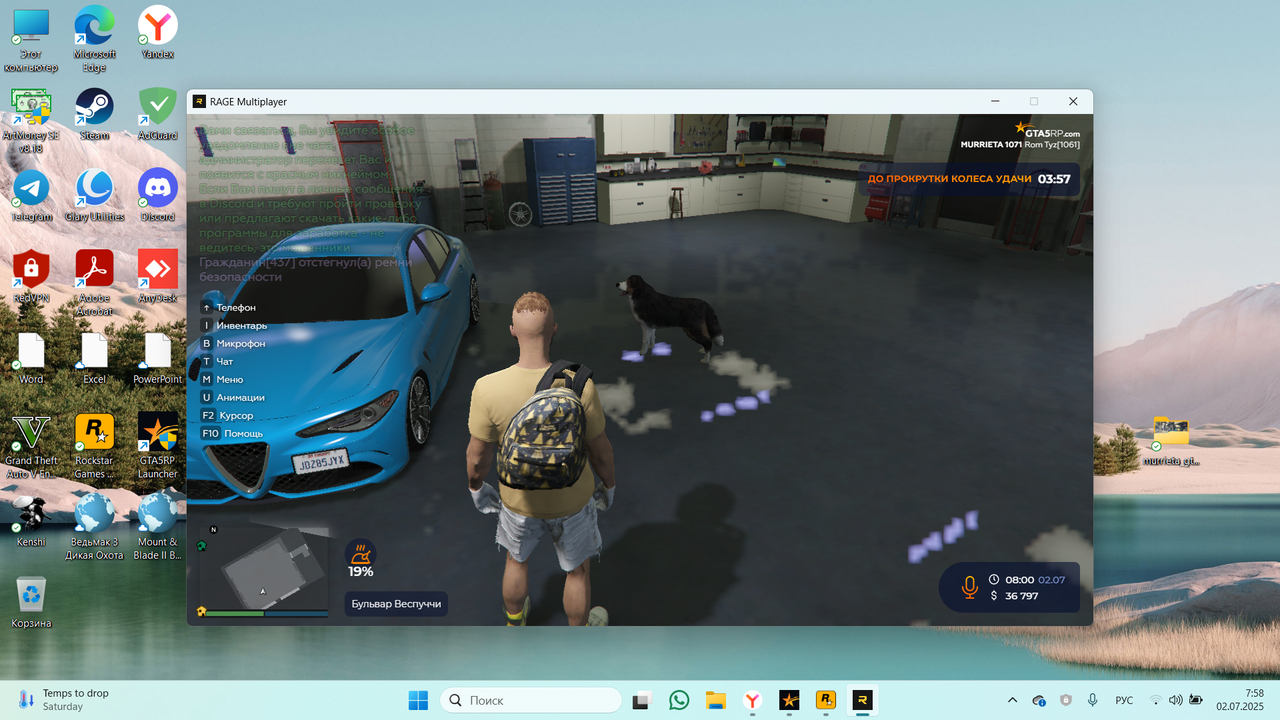The width and height of the screenshot is (1280, 720).
Task: Select Инвентарь hint in game HUD
Action: pos(234,325)
